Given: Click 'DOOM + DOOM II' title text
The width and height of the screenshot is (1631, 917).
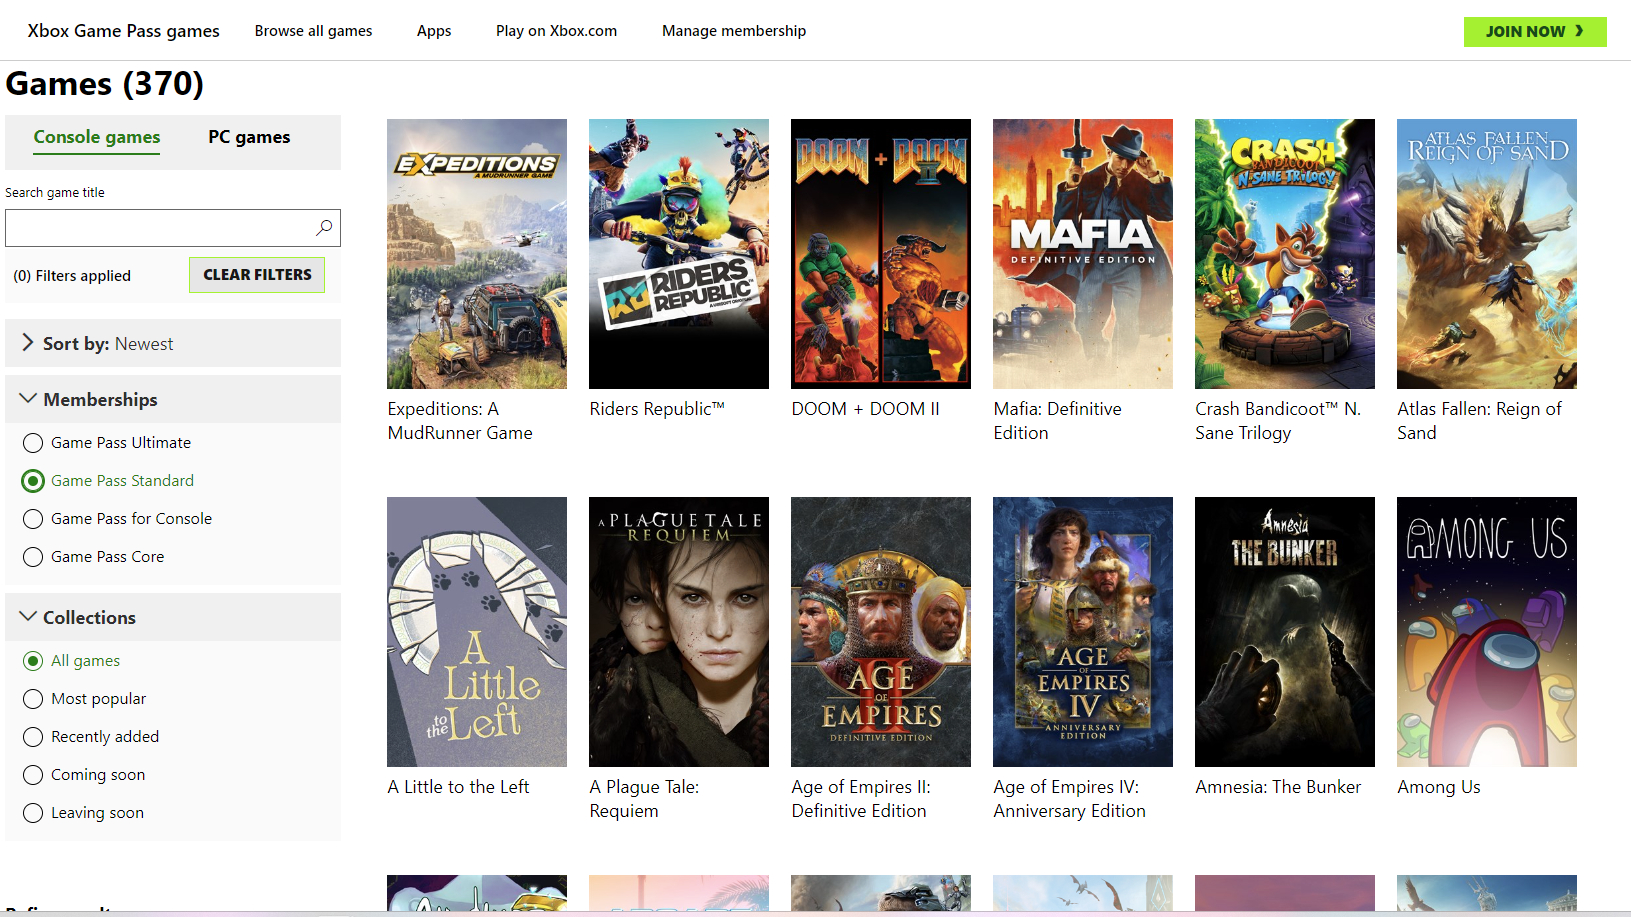Looking at the screenshot, I should click(865, 409).
